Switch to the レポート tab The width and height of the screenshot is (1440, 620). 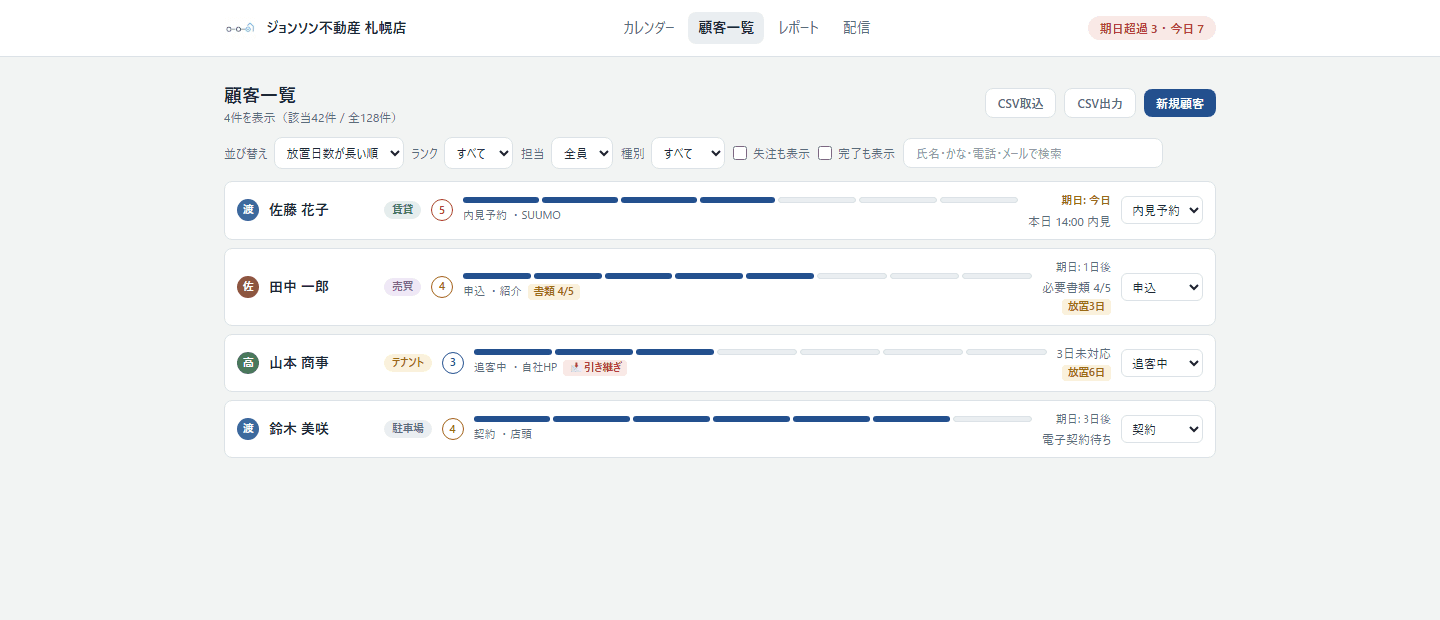[799, 28]
